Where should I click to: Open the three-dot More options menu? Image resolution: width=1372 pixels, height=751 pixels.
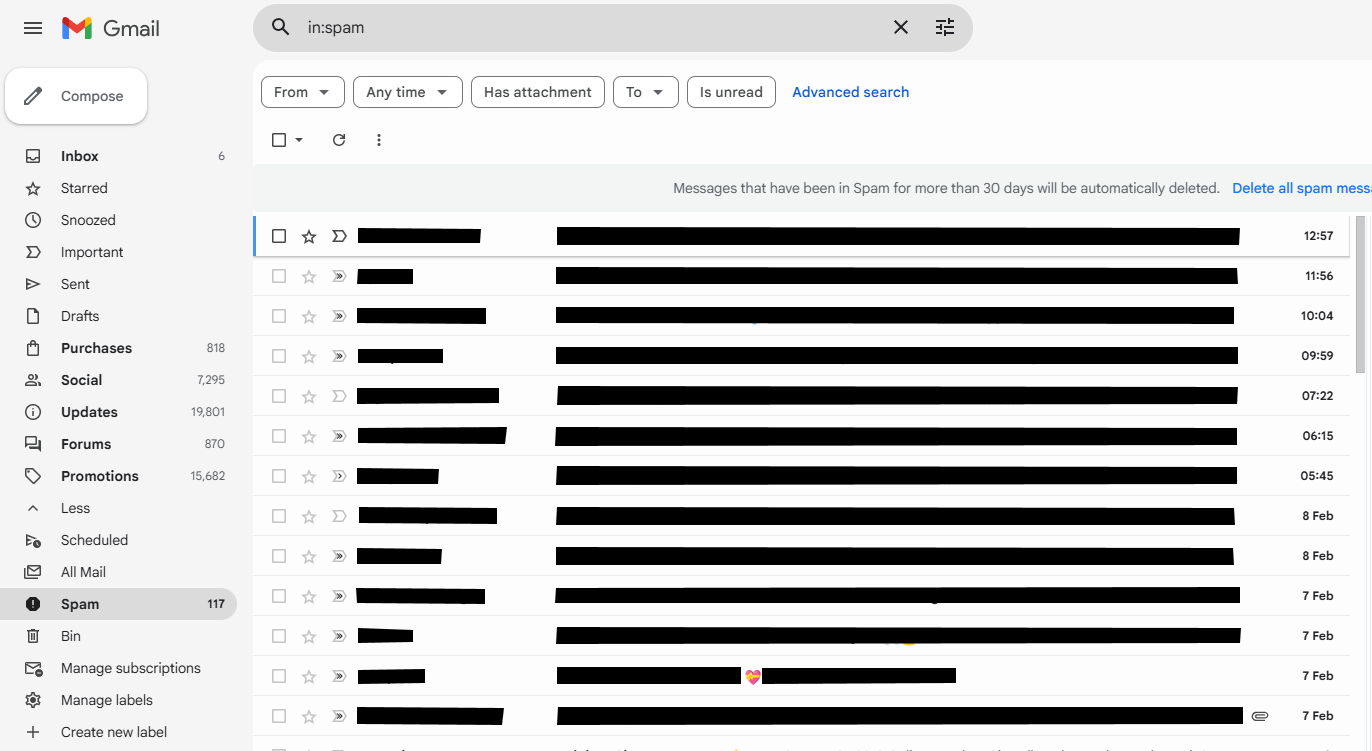pos(379,140)
